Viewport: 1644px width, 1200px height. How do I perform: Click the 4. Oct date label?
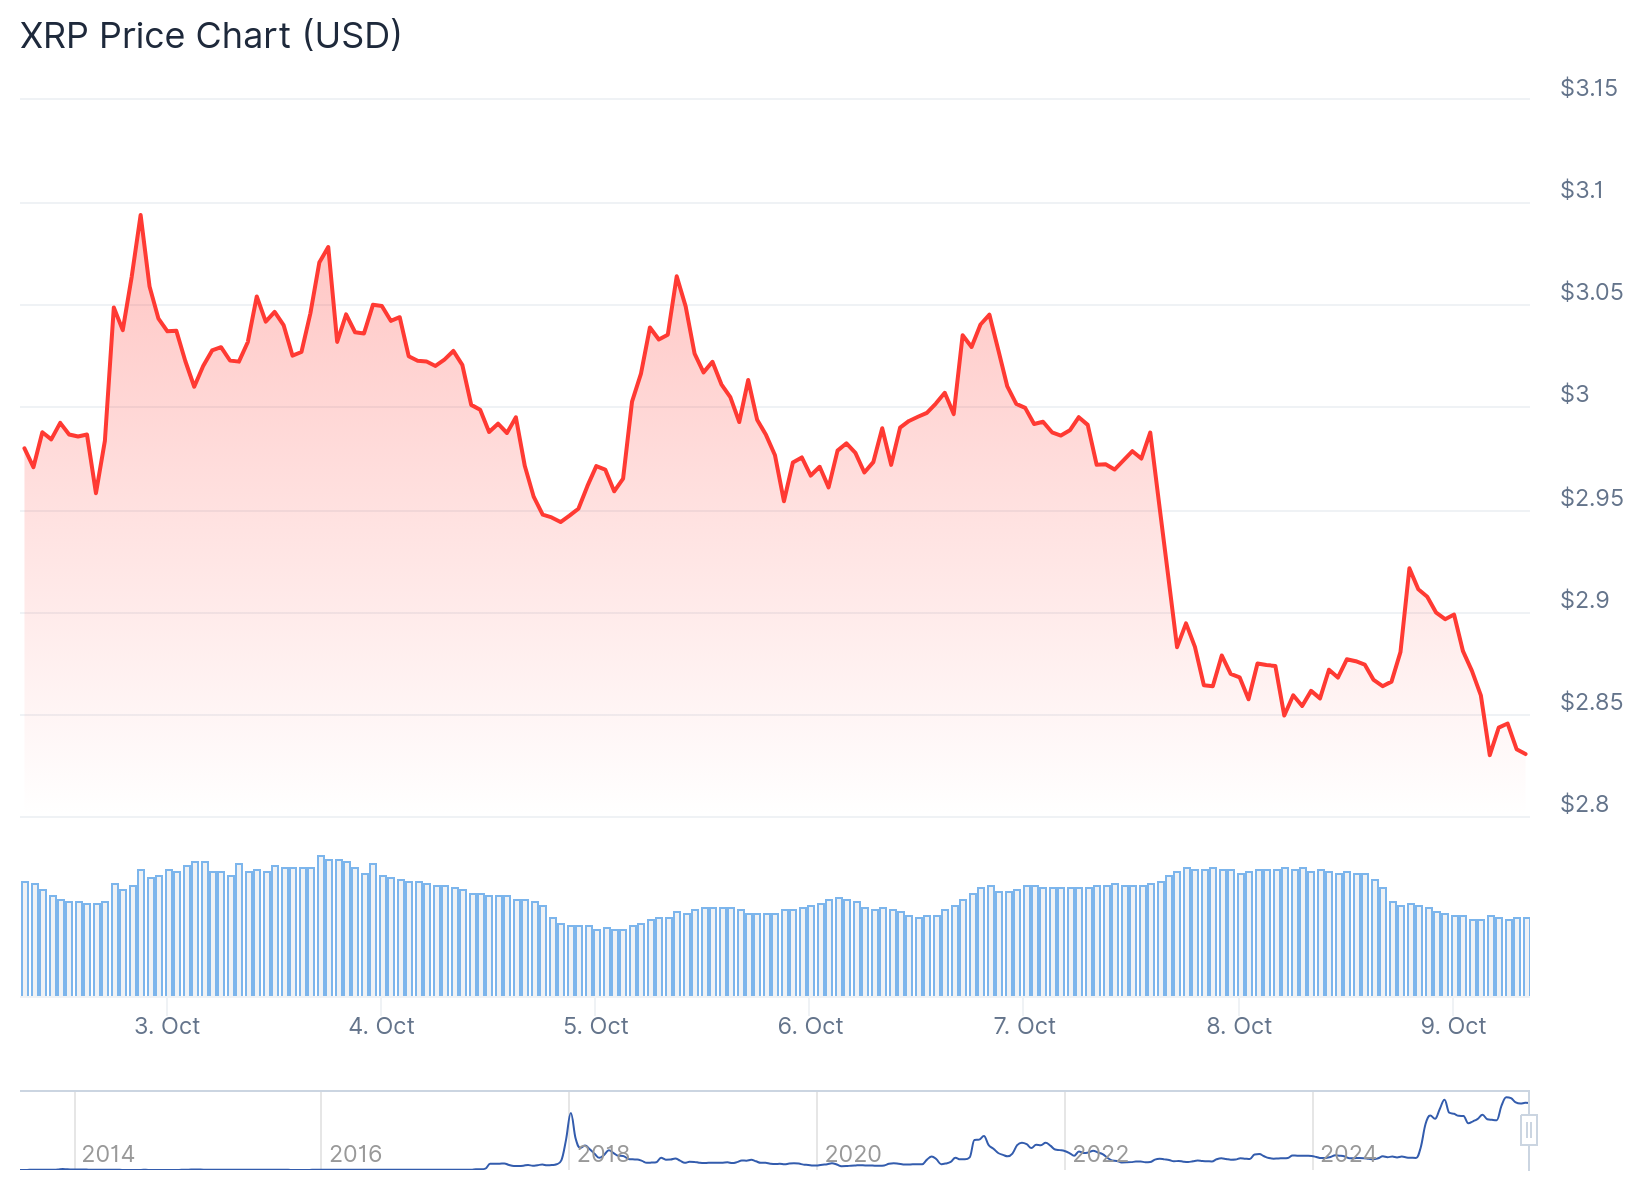coord(381,1026)
